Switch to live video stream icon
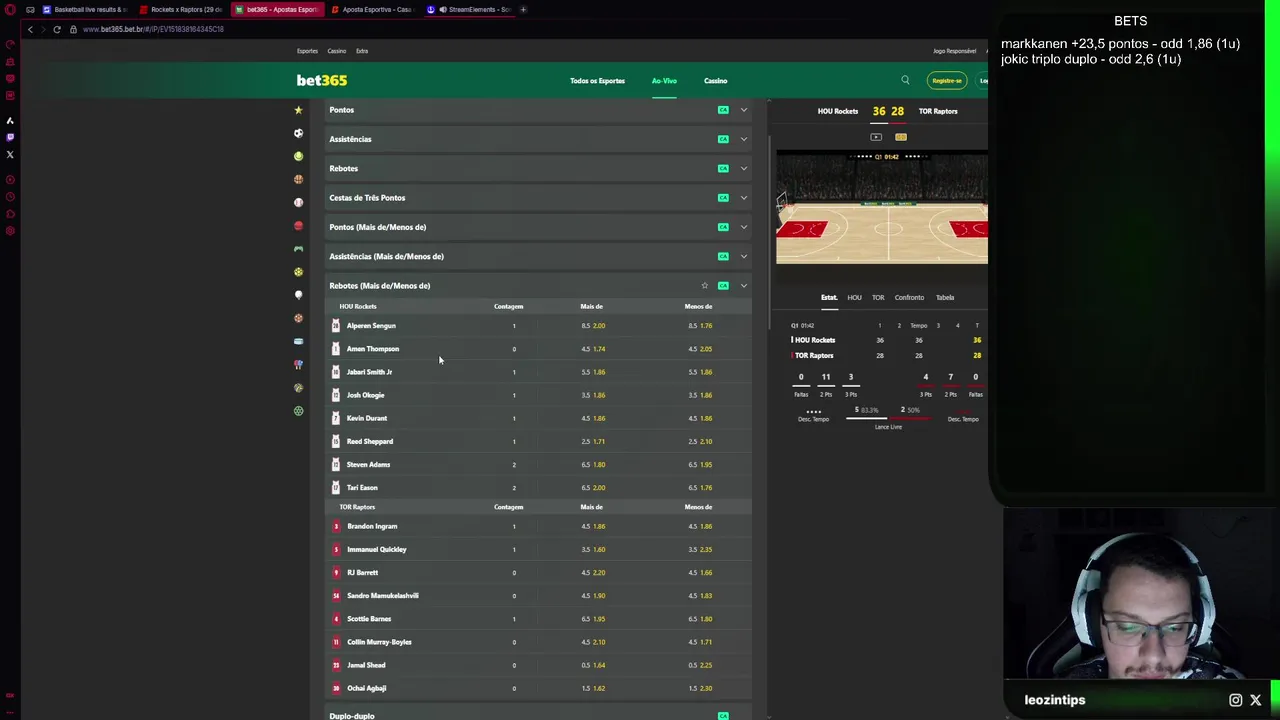Image resolution: width=1280 pixels, height=720 pixels. tap(876, 137)
